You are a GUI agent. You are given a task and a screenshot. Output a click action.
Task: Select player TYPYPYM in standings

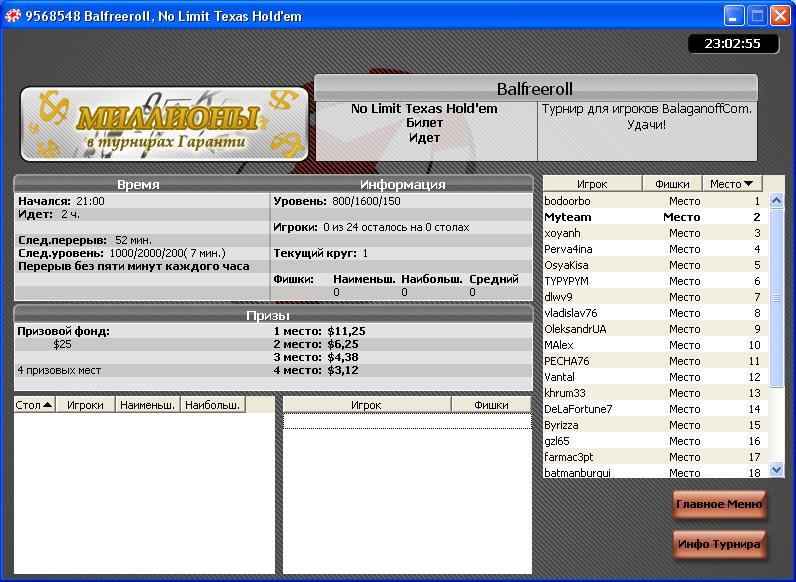[655, 281]
